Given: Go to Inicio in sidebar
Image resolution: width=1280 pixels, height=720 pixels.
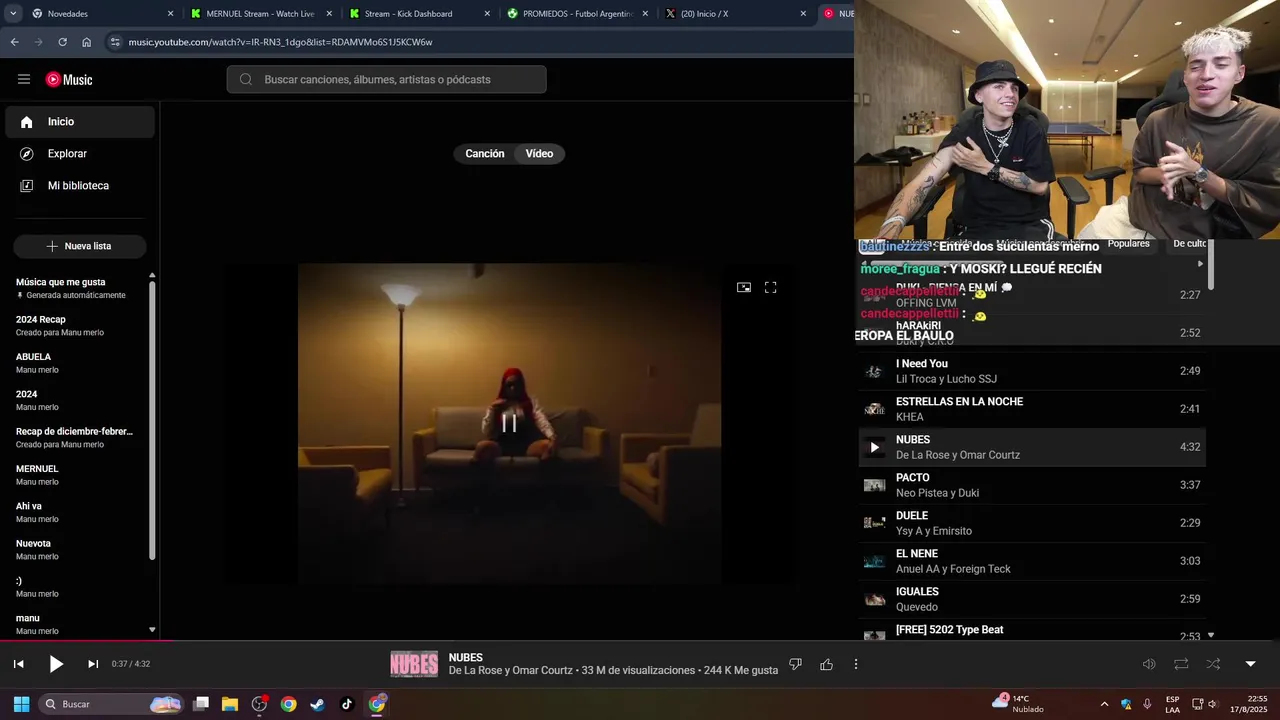Looking at the screenshot, I should click(x=80, y=122).
